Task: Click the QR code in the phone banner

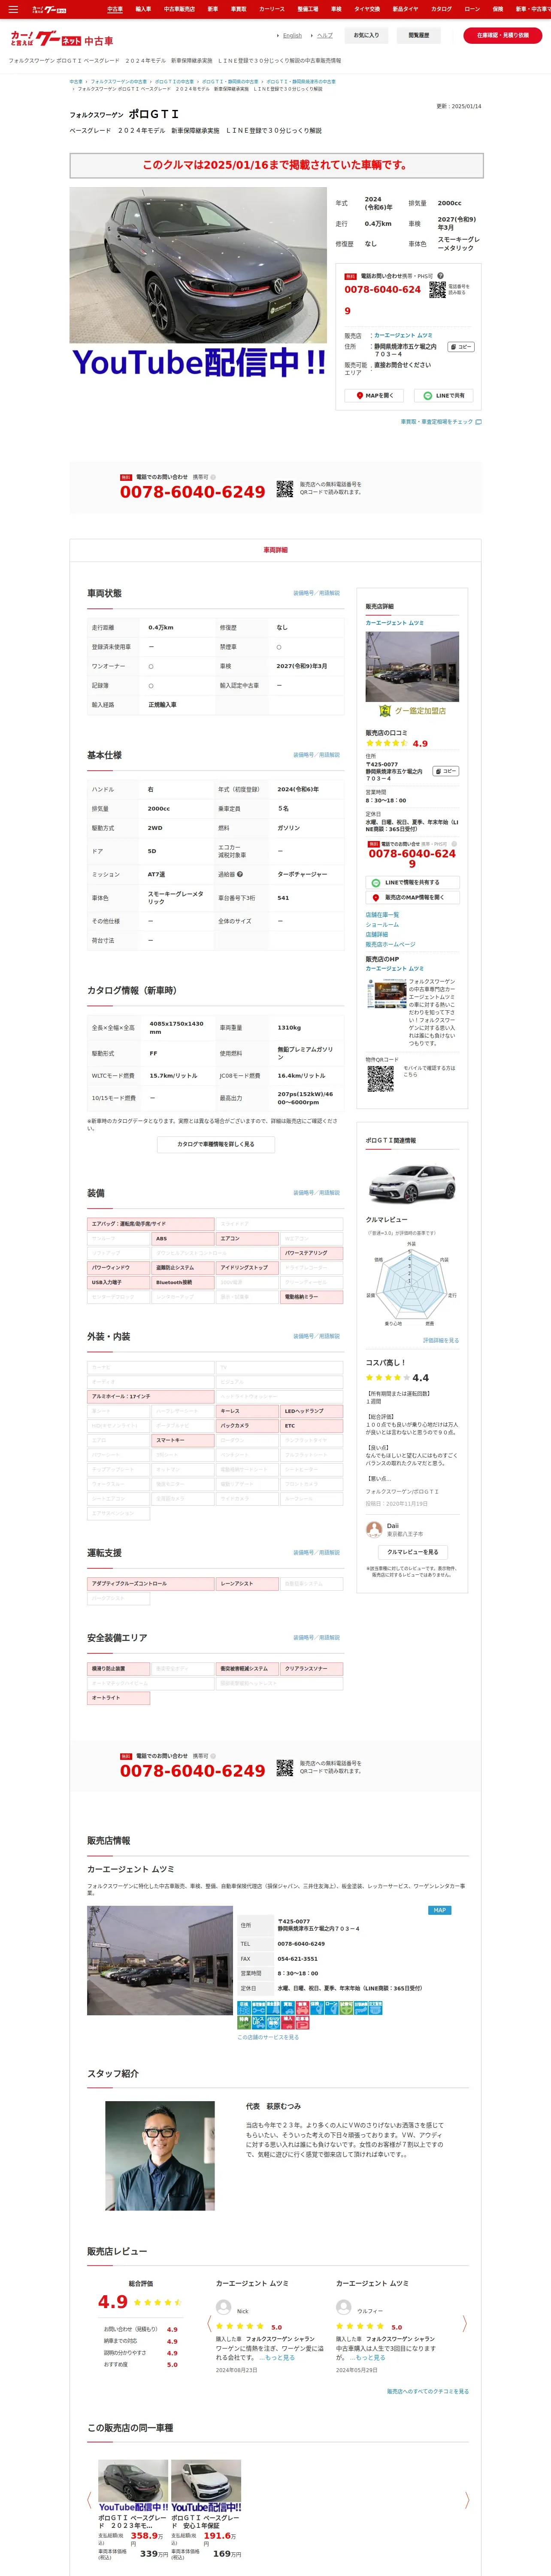Action: pyautogui.click(x=285, y=489)
